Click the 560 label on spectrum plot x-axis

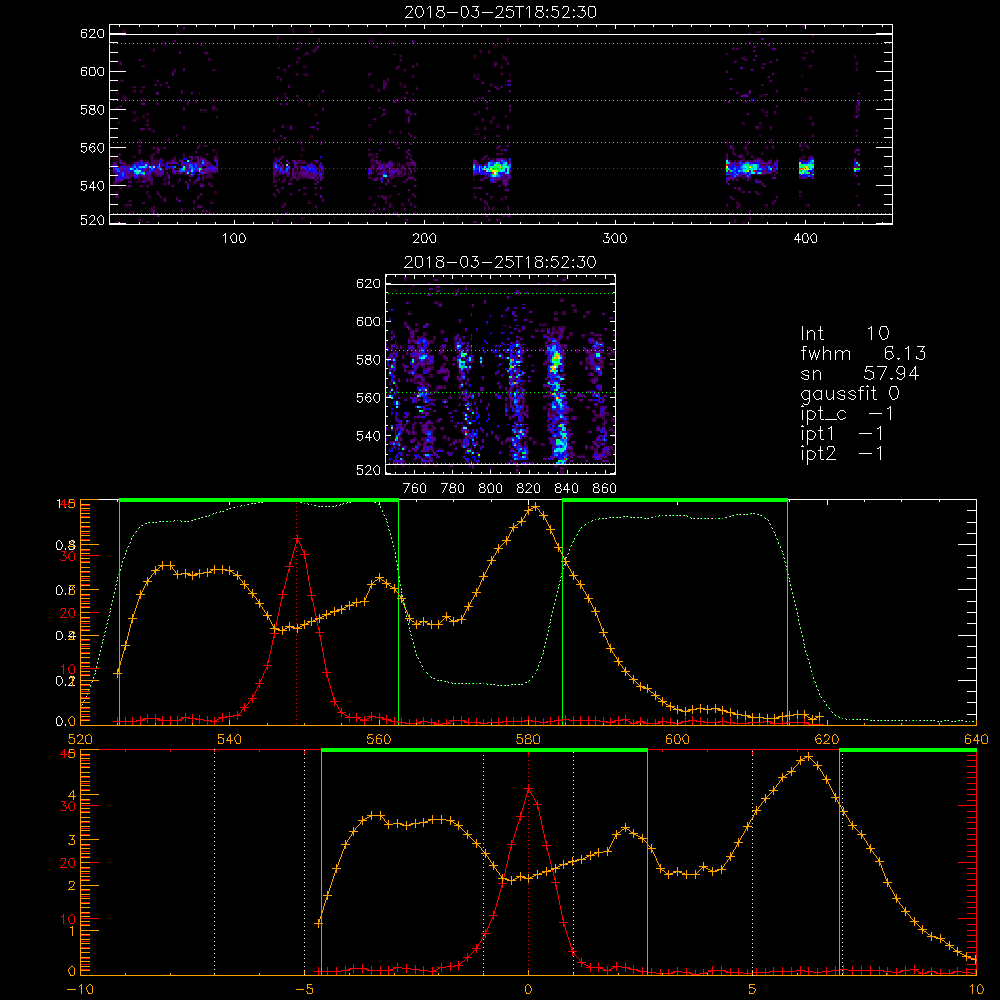[379, 740]
